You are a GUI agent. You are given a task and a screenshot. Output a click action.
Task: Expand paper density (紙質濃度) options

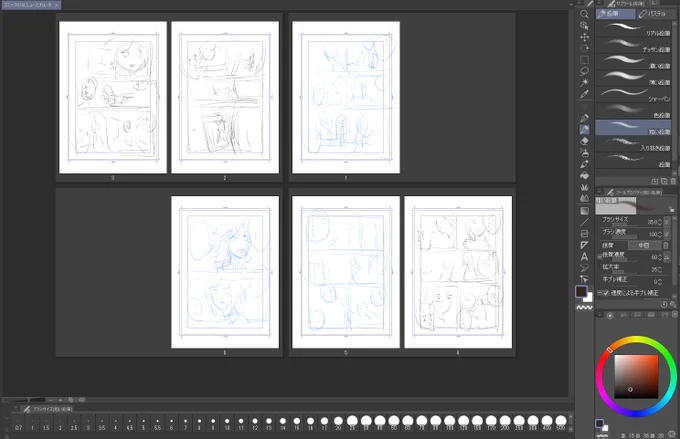[x=599, y=256]
